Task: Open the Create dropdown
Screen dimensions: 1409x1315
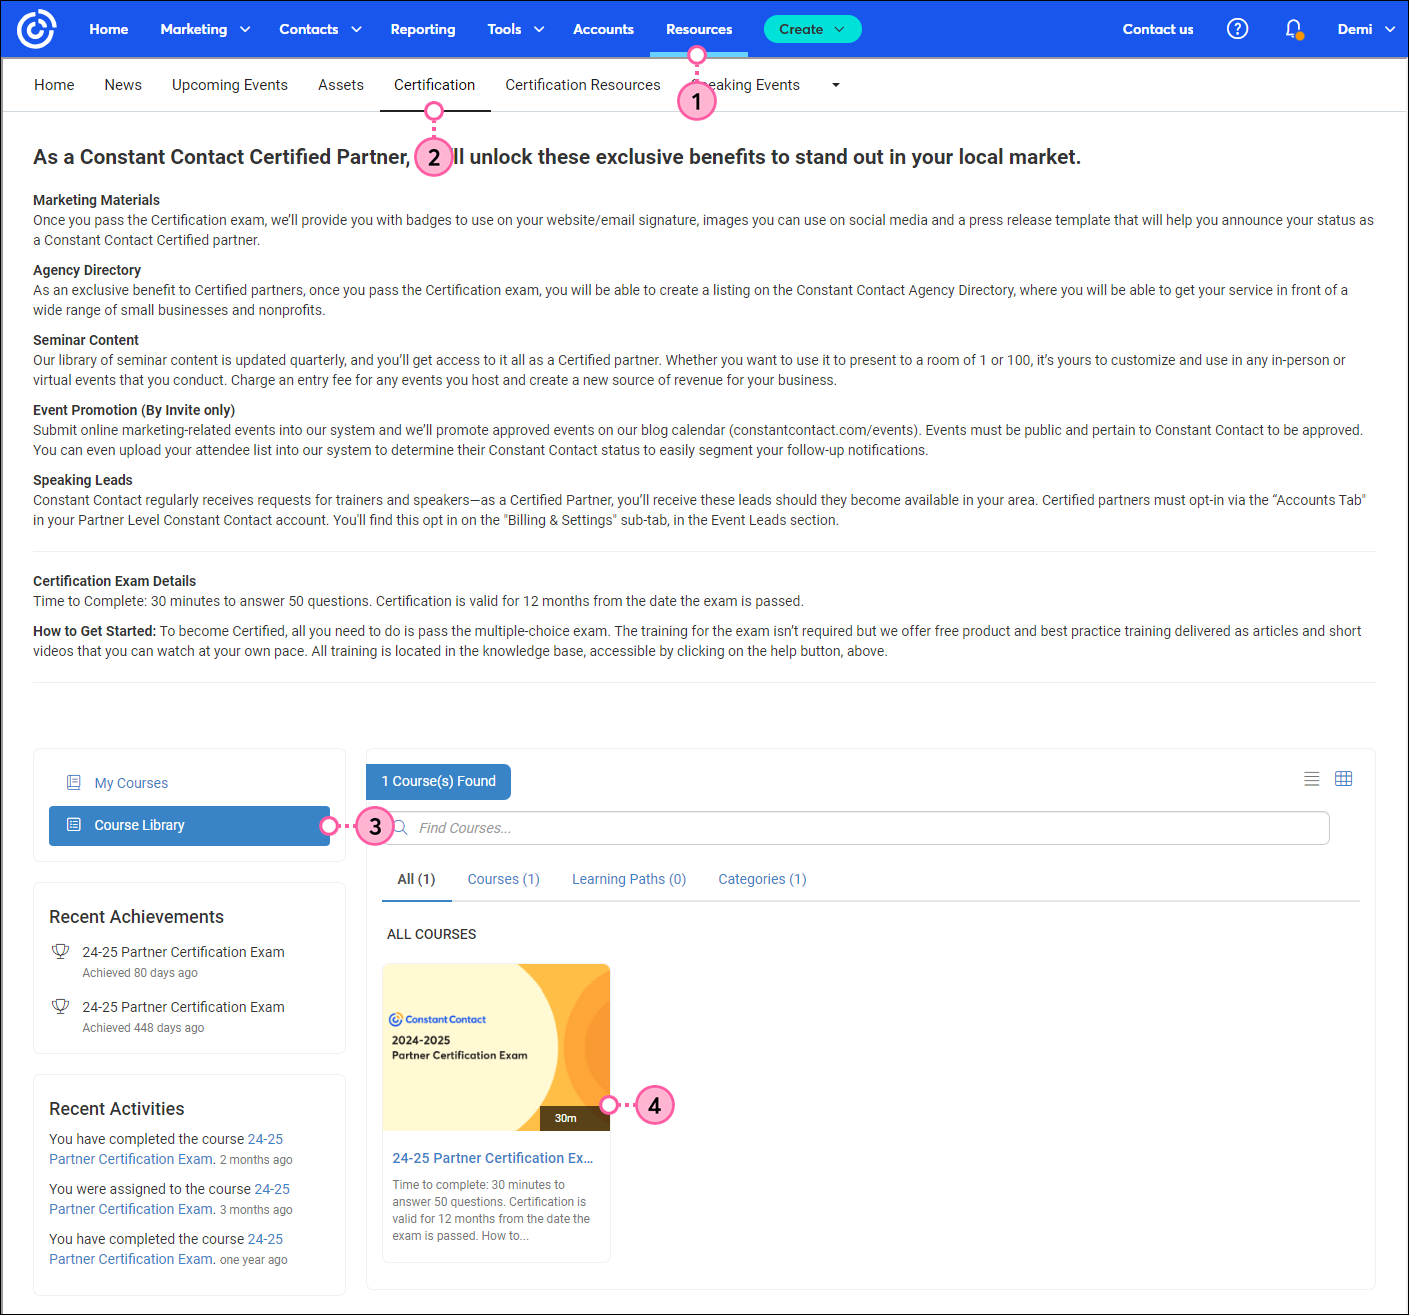Action: click(812, 29)
